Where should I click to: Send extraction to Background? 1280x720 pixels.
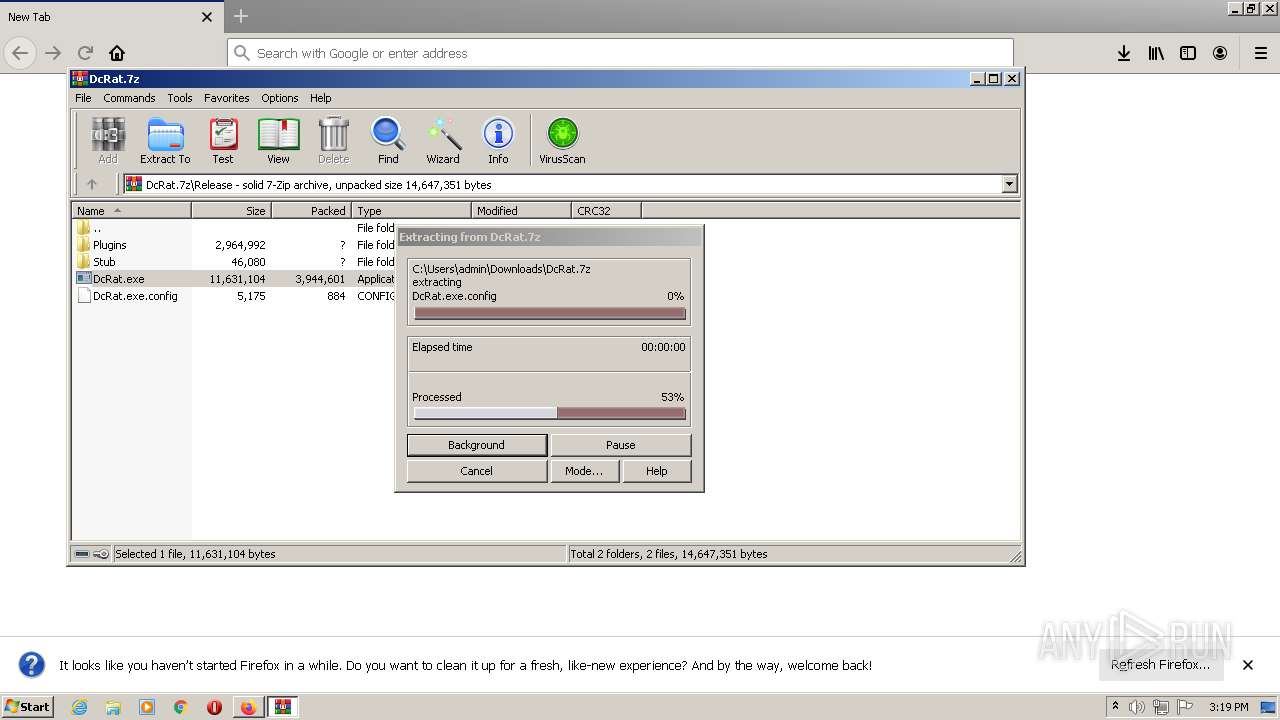point(476,445)
